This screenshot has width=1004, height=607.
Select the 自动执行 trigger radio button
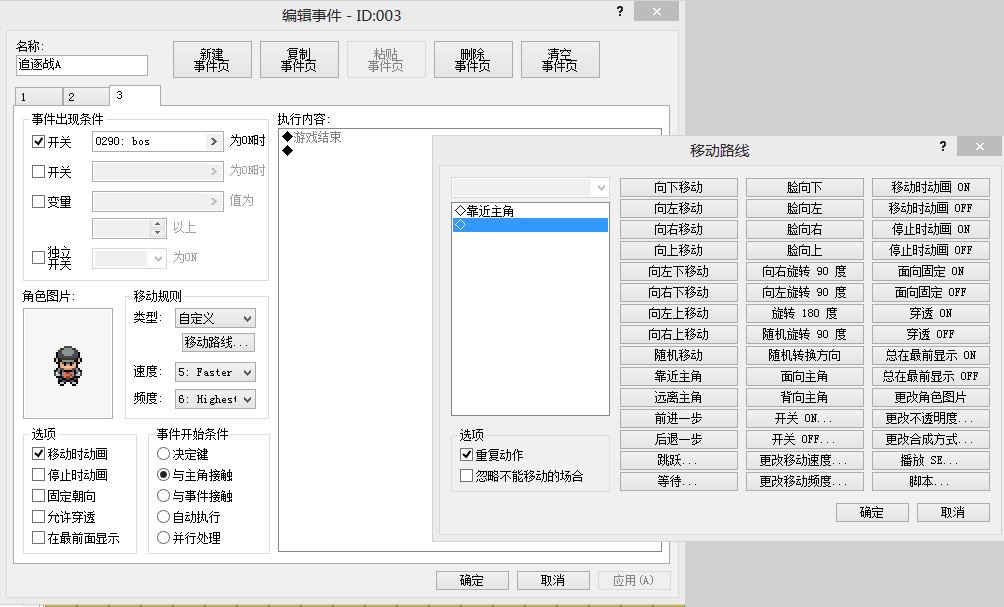click(x=163, y=517)
